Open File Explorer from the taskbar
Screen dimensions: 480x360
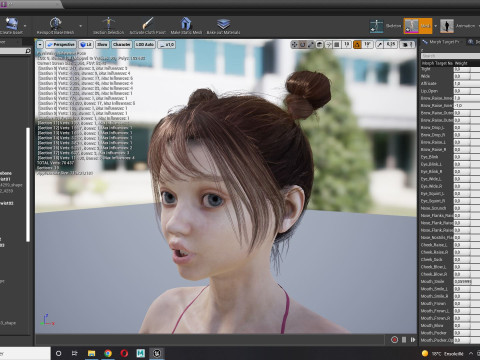tap(91, 353)
